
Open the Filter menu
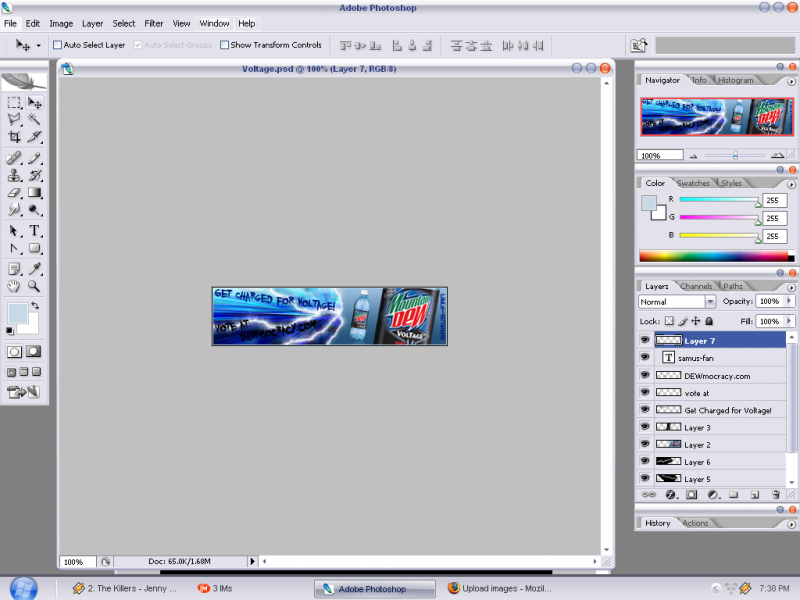point(154,23)
